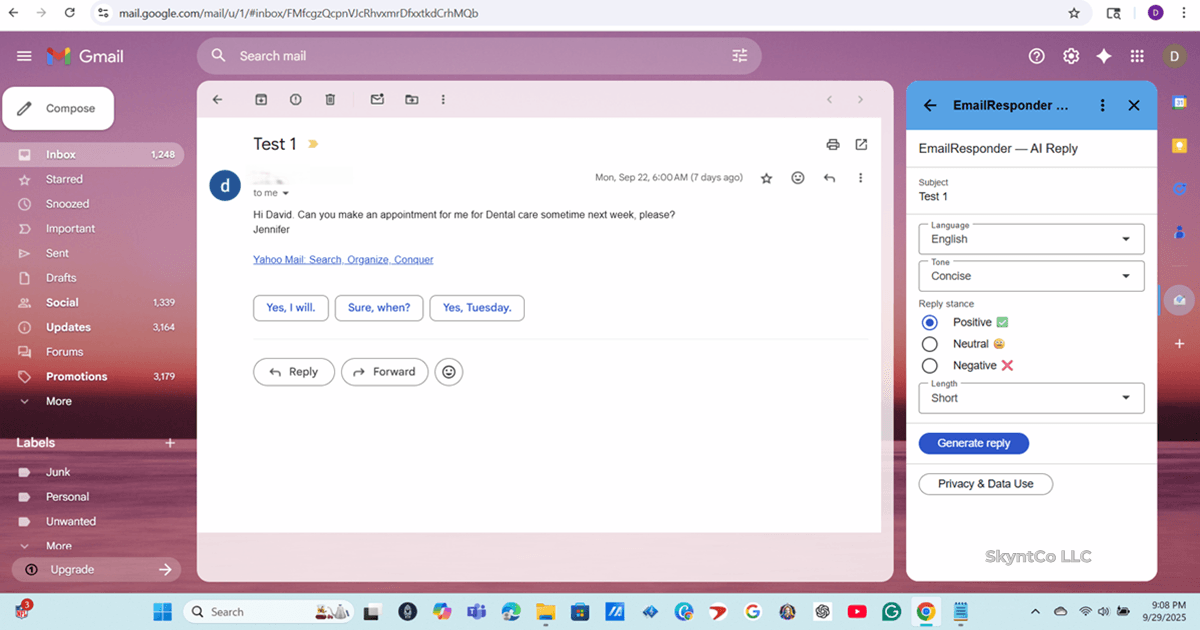Move the email to another folder
Image resolution: width=1200 pixels, height=630 pixels.
click(411, 99)
